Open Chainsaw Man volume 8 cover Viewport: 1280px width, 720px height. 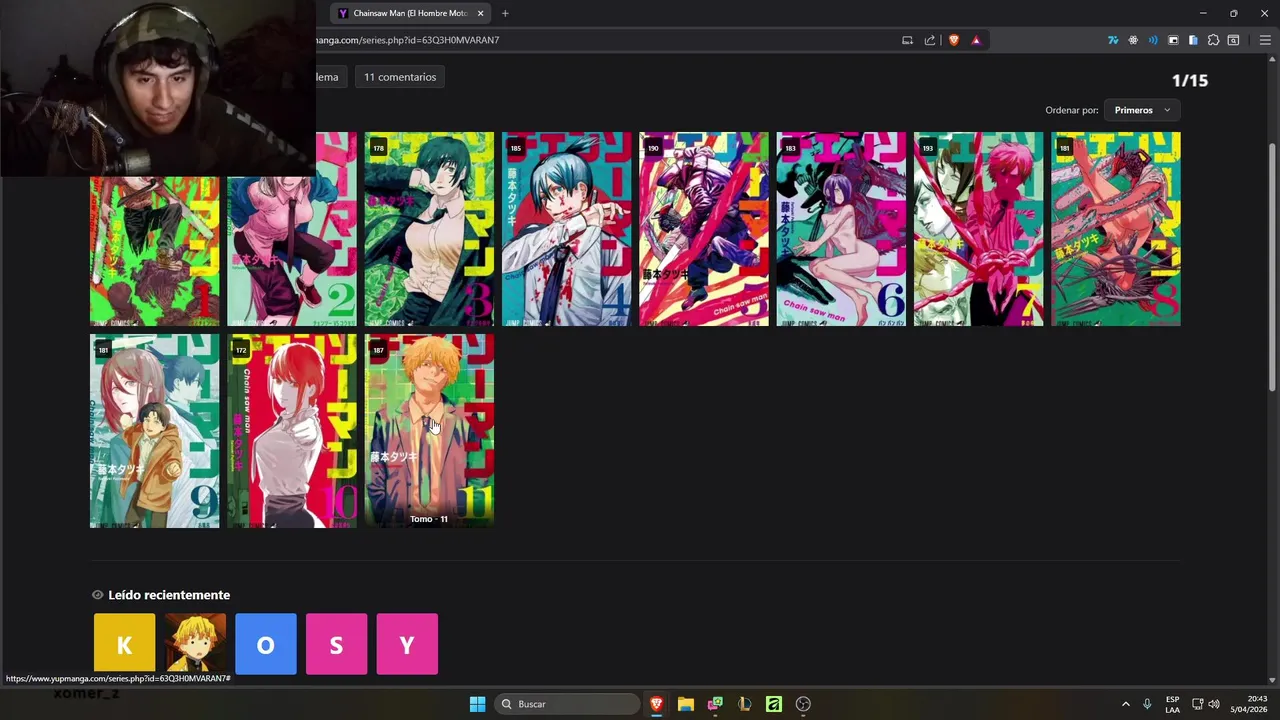coord(1116,229)
